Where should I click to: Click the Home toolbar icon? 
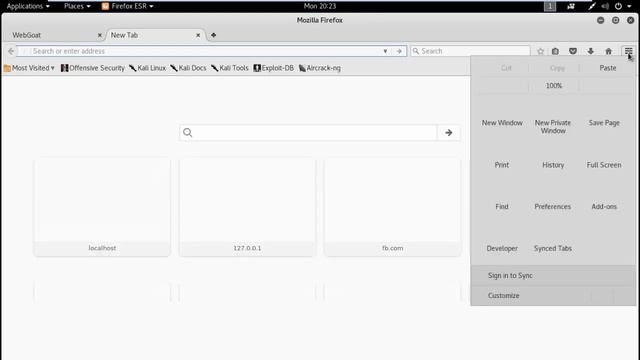(609, 51)
